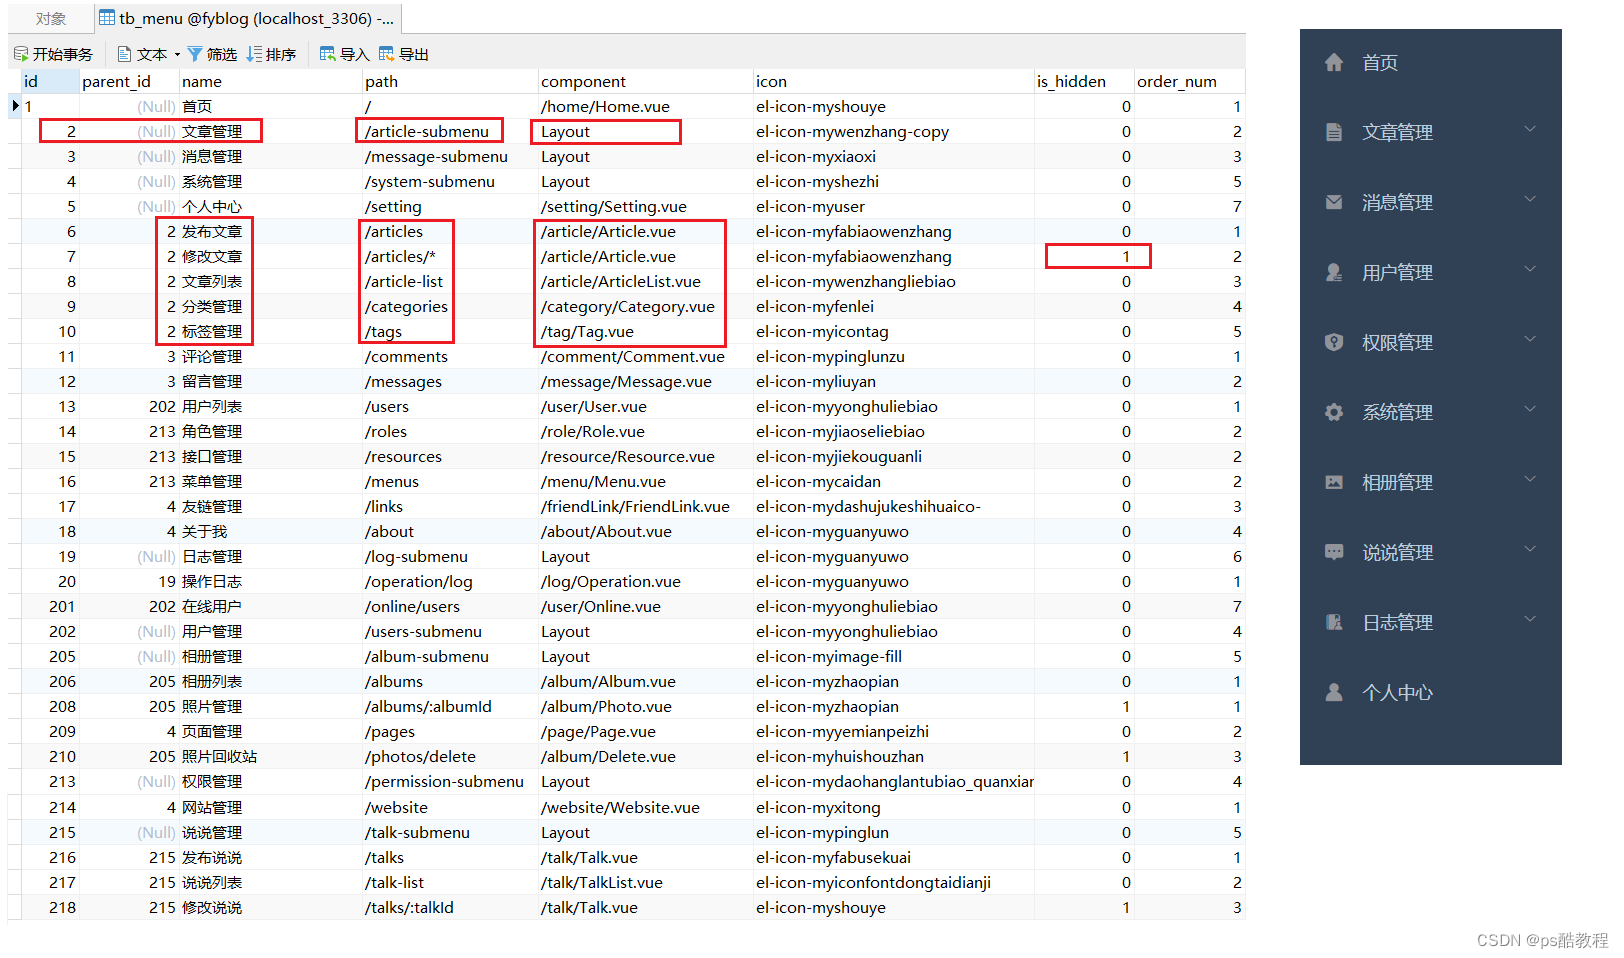Open the 系统管理 menu label
Image resolution: width=1624 pixels, height=958 pixels.
coord(1398,413)
